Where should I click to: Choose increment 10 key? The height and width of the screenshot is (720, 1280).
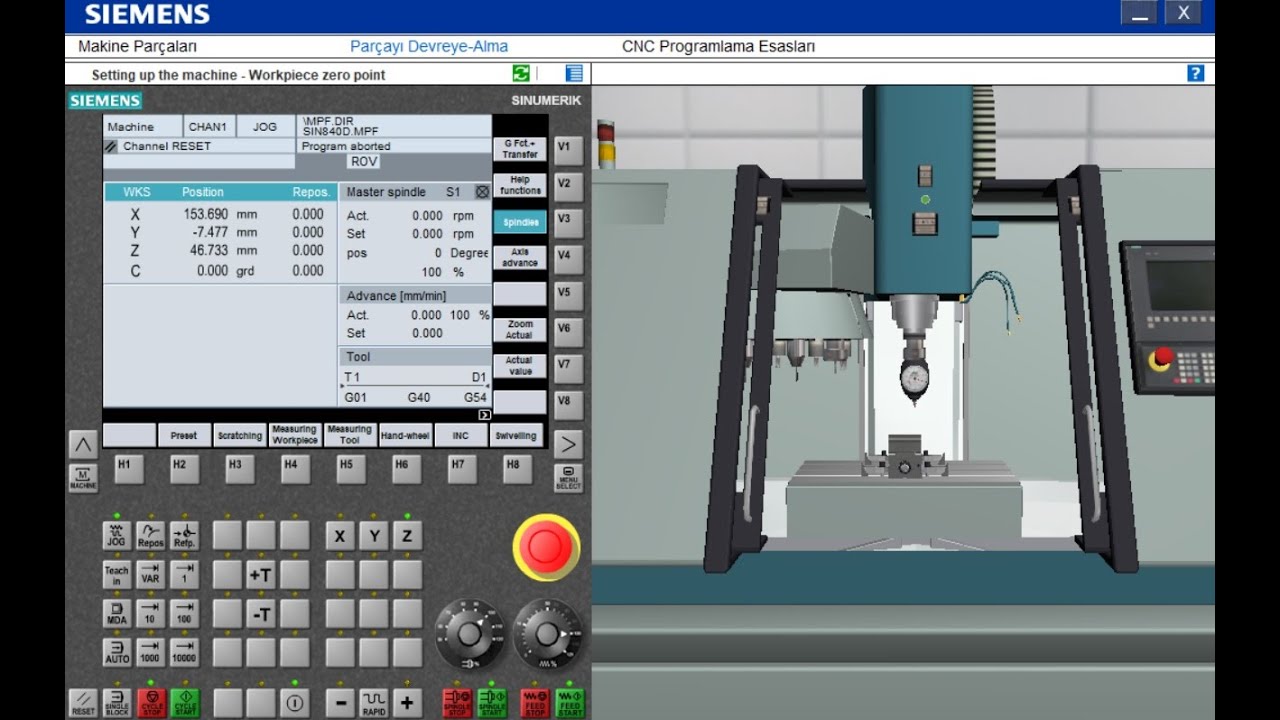tap(151, 613)
